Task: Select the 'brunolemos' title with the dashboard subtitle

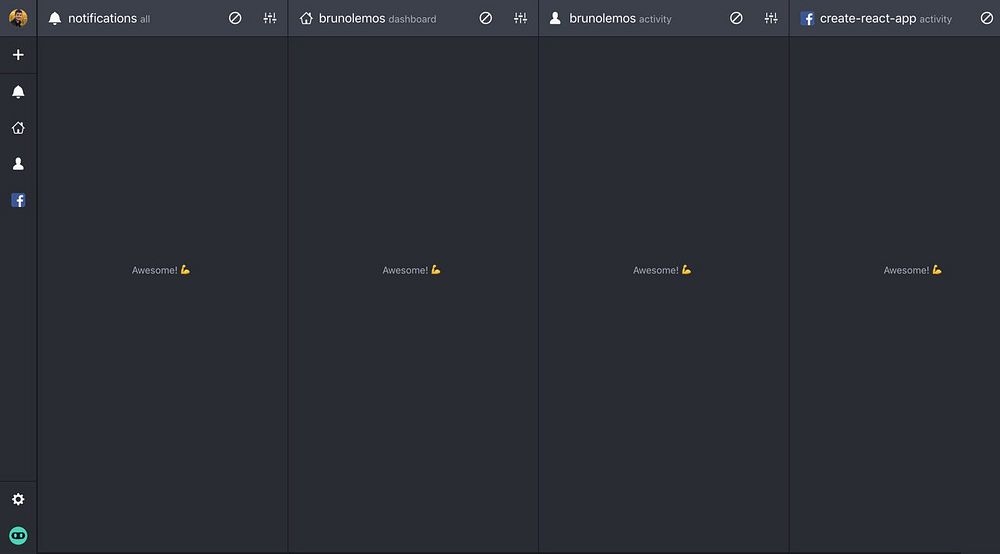Action: pos(351,18)
